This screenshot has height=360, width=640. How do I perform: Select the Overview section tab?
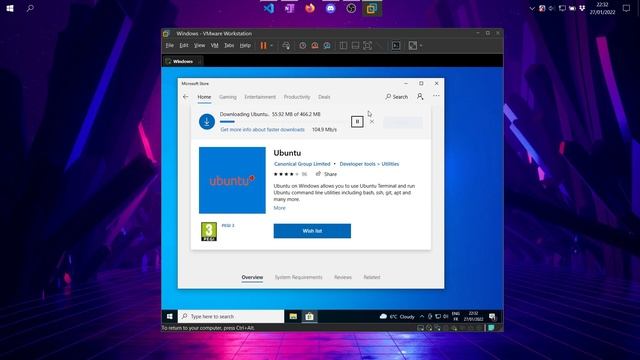252,277
